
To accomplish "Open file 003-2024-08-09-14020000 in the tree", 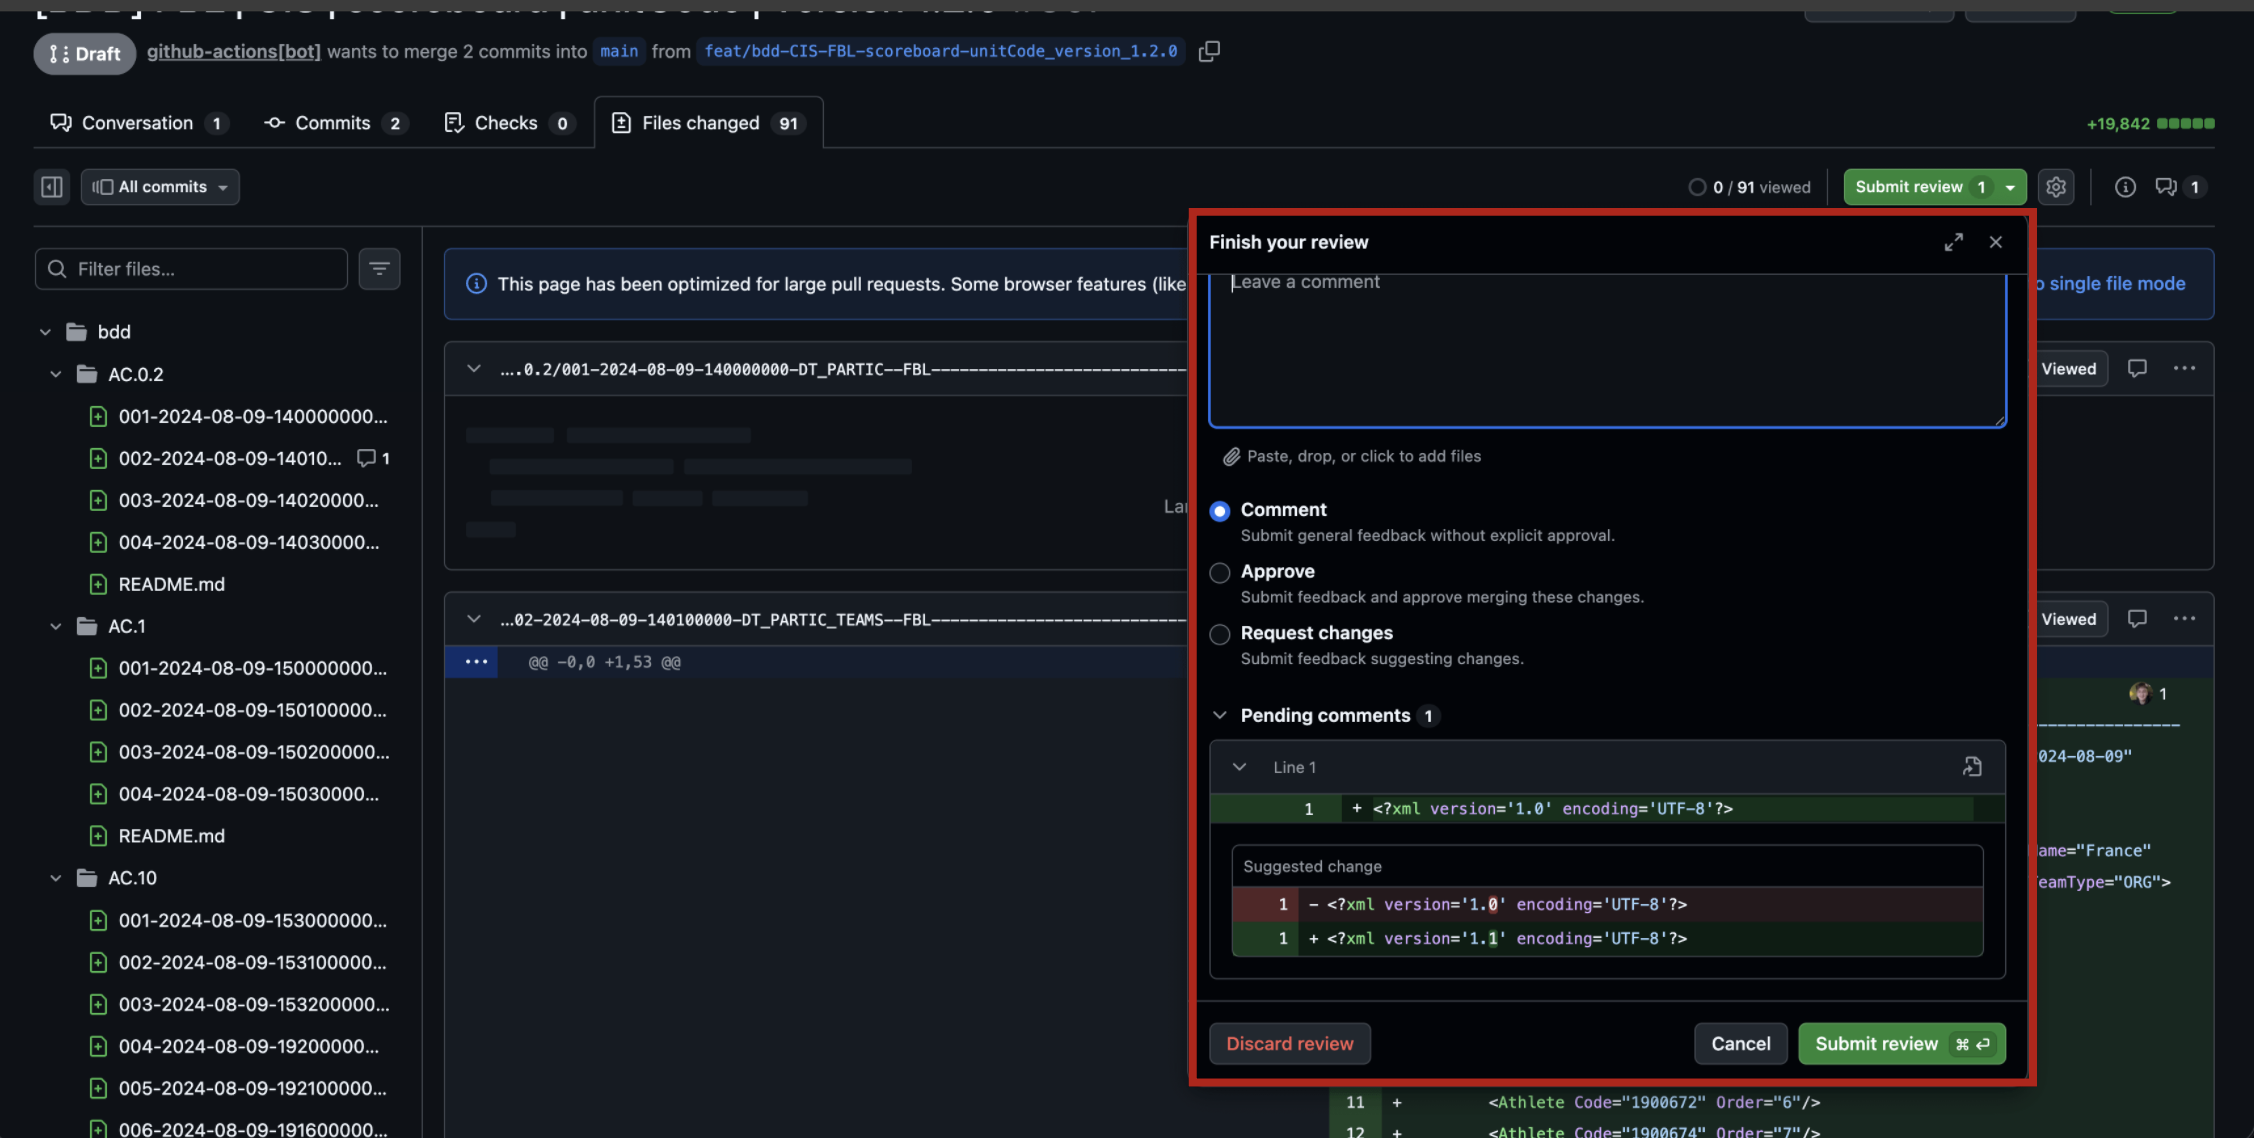I will tap(248, 500).
